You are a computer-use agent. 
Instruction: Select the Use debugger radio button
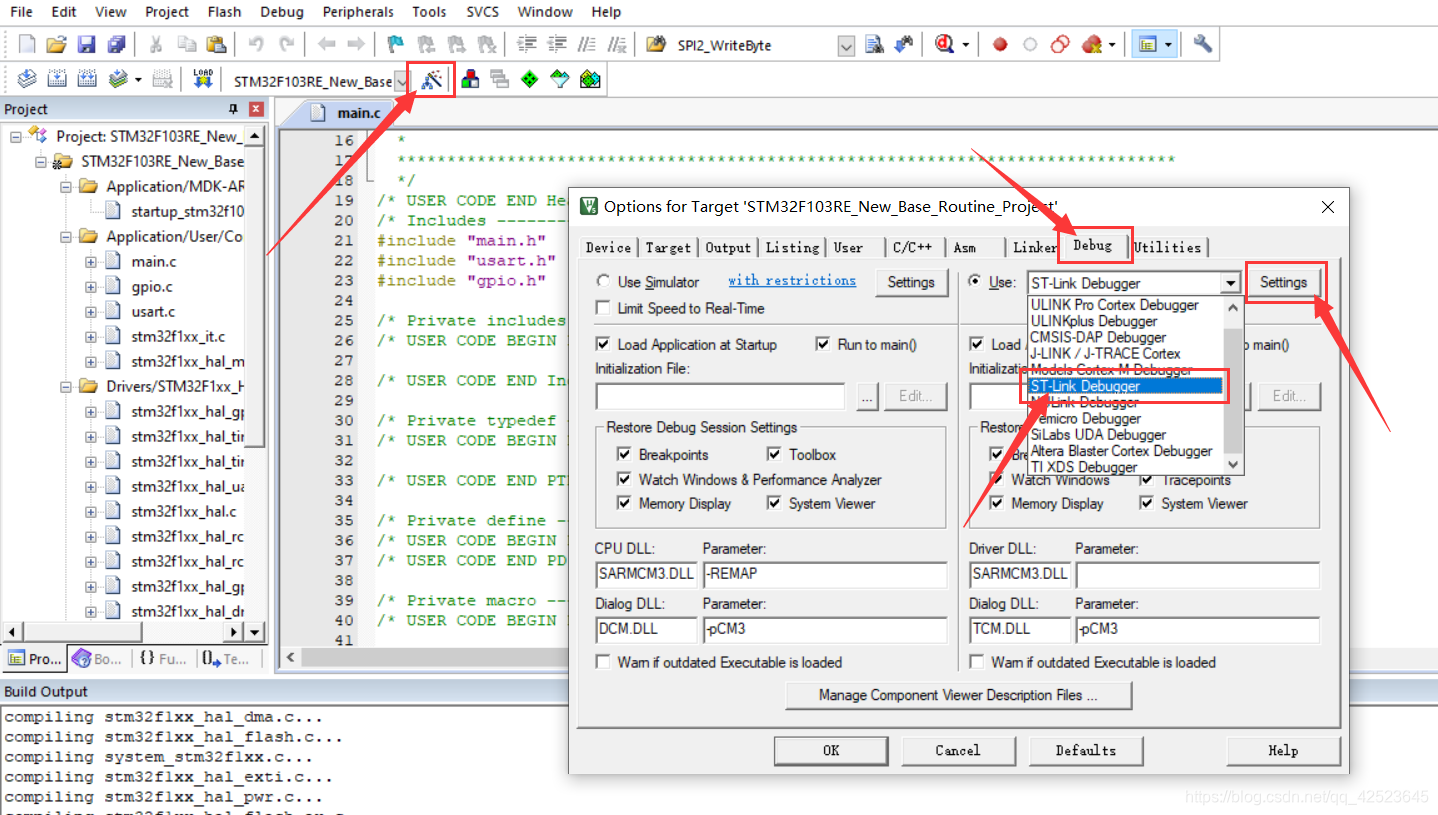click(x=975, y=282)
